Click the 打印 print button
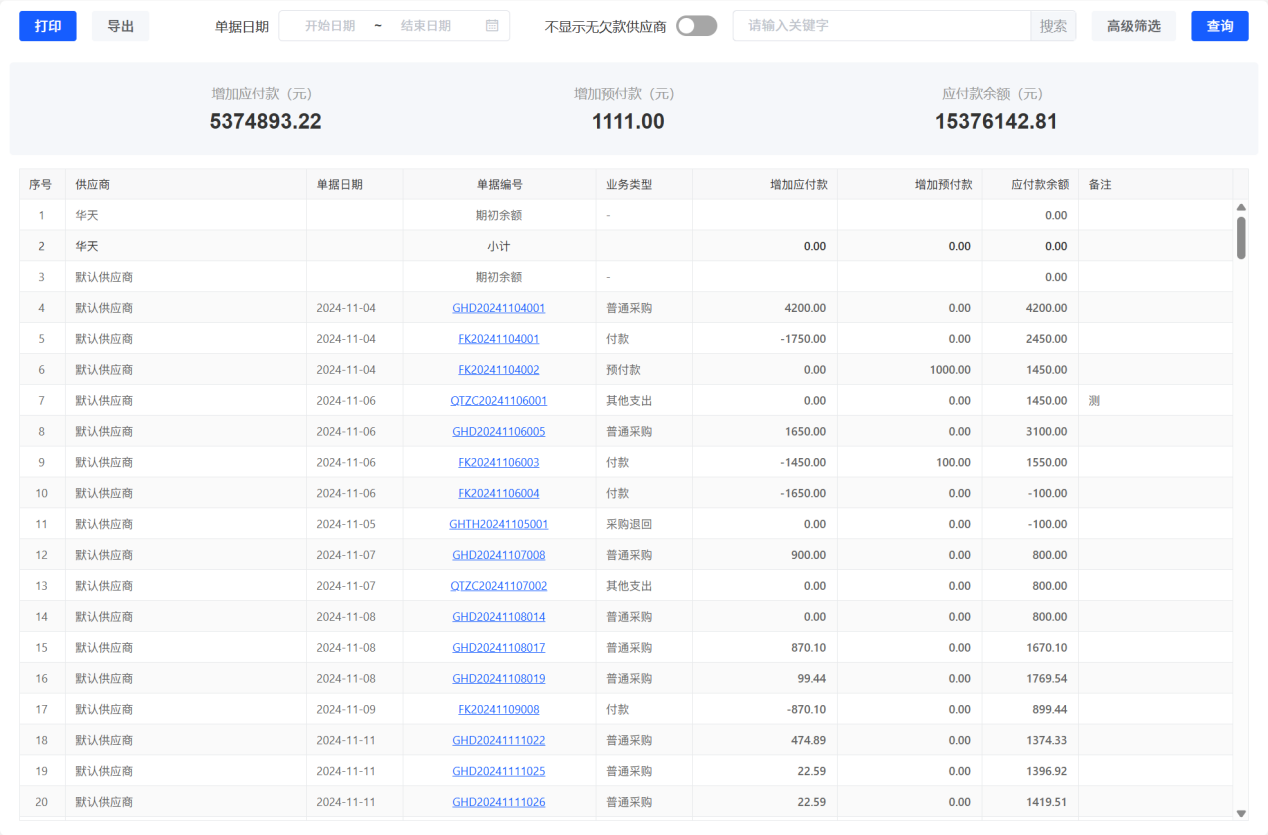 coord(48,26)
